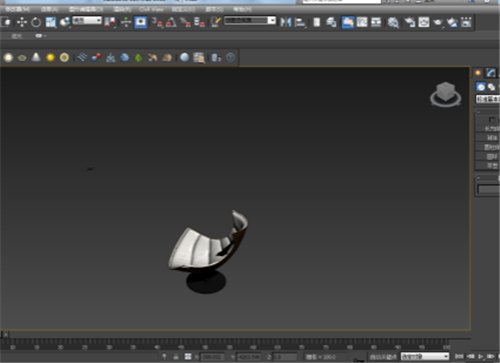The image size is (500, 363).
Task: Toggle the Spinner Snap button
Action: tap(199, 22)
